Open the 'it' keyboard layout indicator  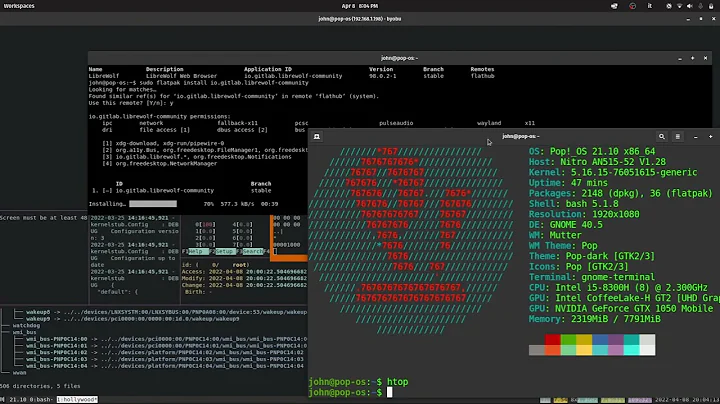(650, 6)
